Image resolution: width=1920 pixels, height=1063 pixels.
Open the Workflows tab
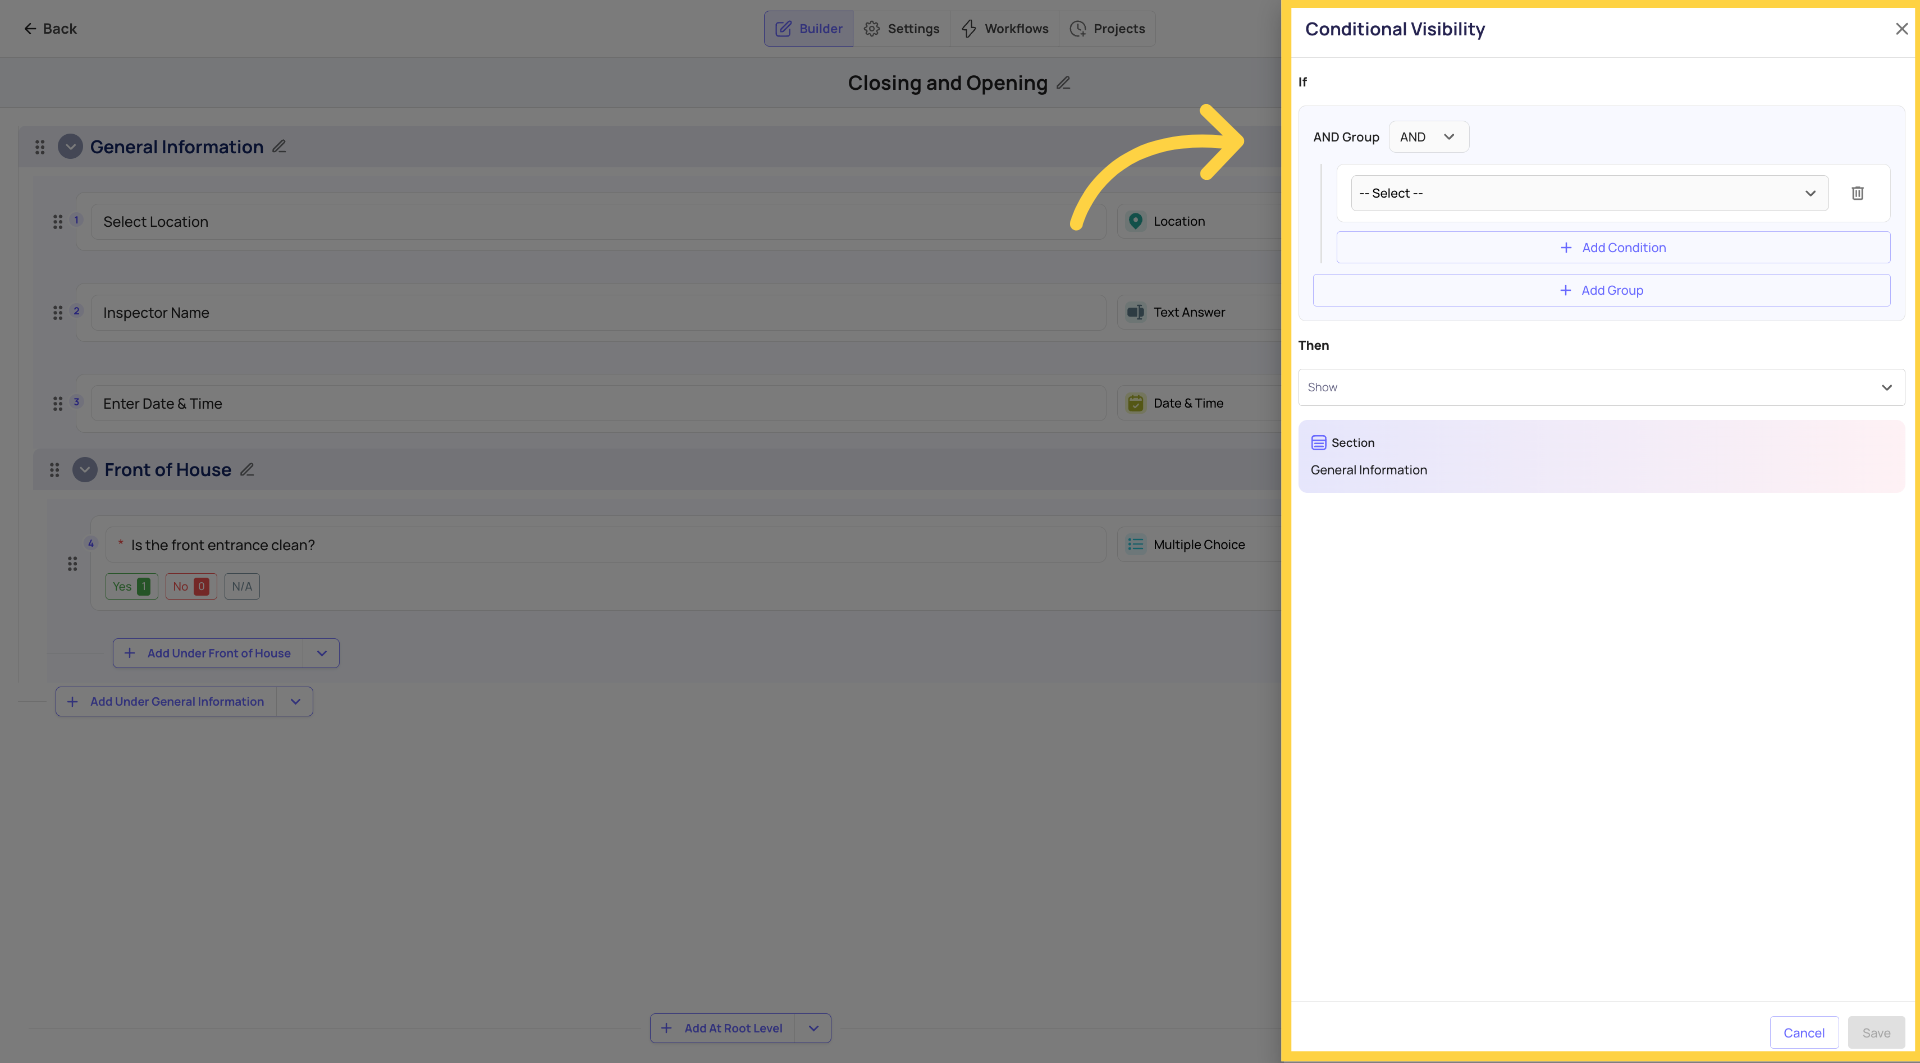click(1005, 29)
